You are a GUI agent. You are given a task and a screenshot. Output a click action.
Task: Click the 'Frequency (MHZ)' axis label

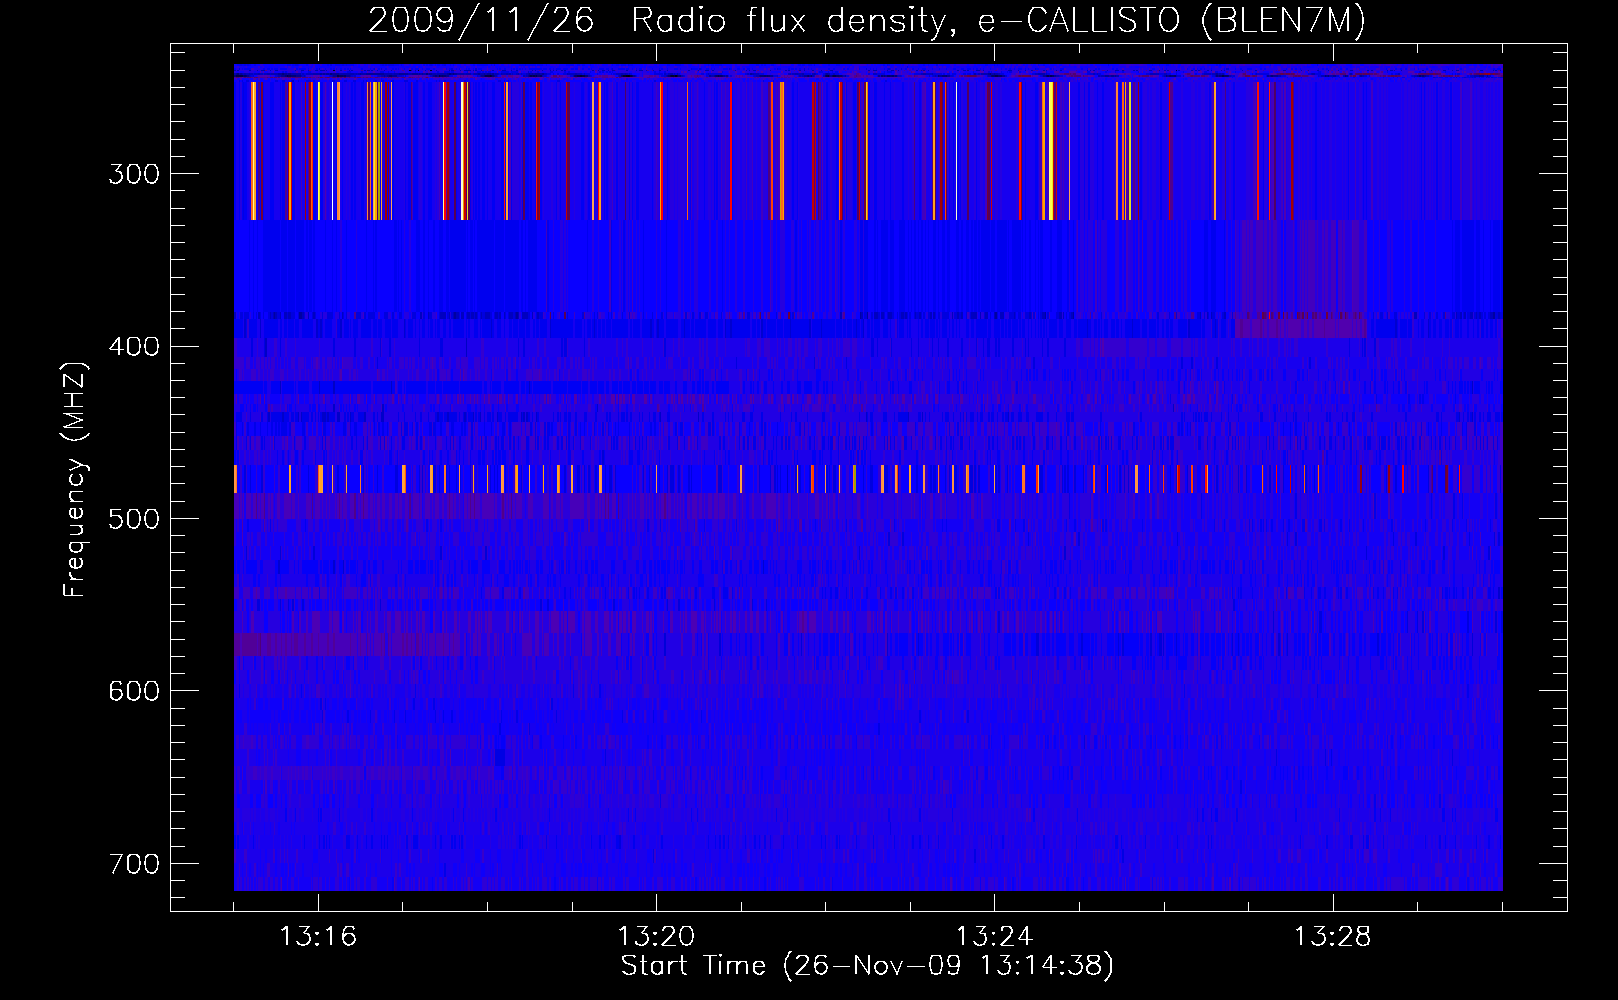tap(75, 479)
